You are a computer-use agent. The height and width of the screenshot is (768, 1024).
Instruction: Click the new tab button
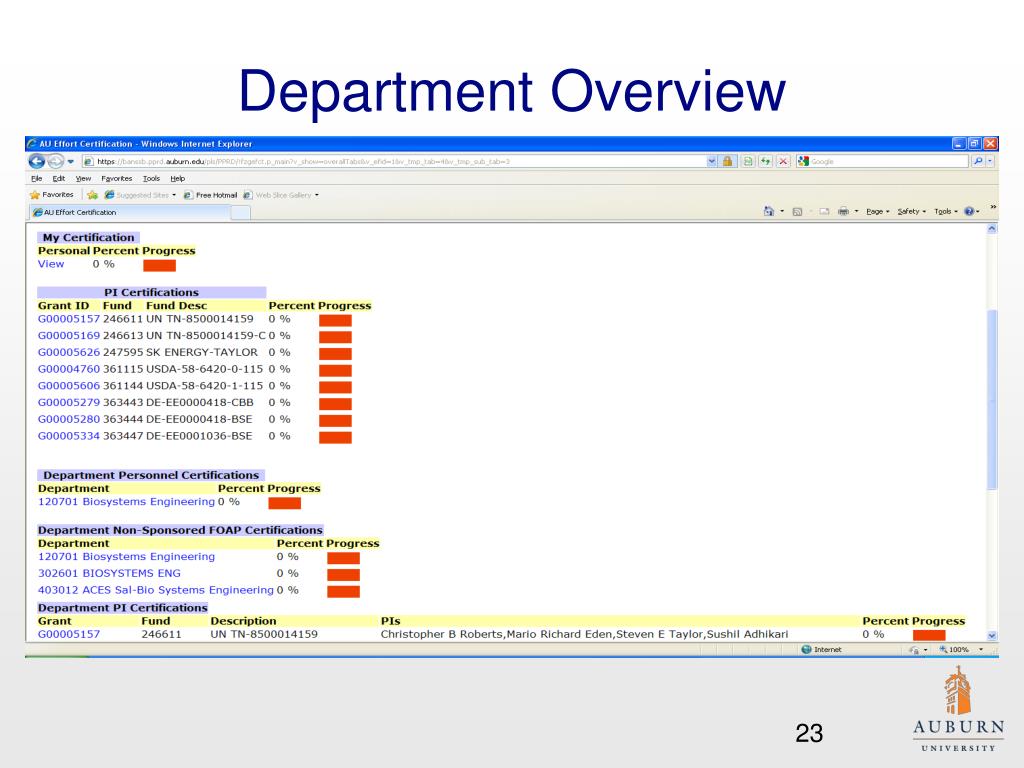pos(240,212)
